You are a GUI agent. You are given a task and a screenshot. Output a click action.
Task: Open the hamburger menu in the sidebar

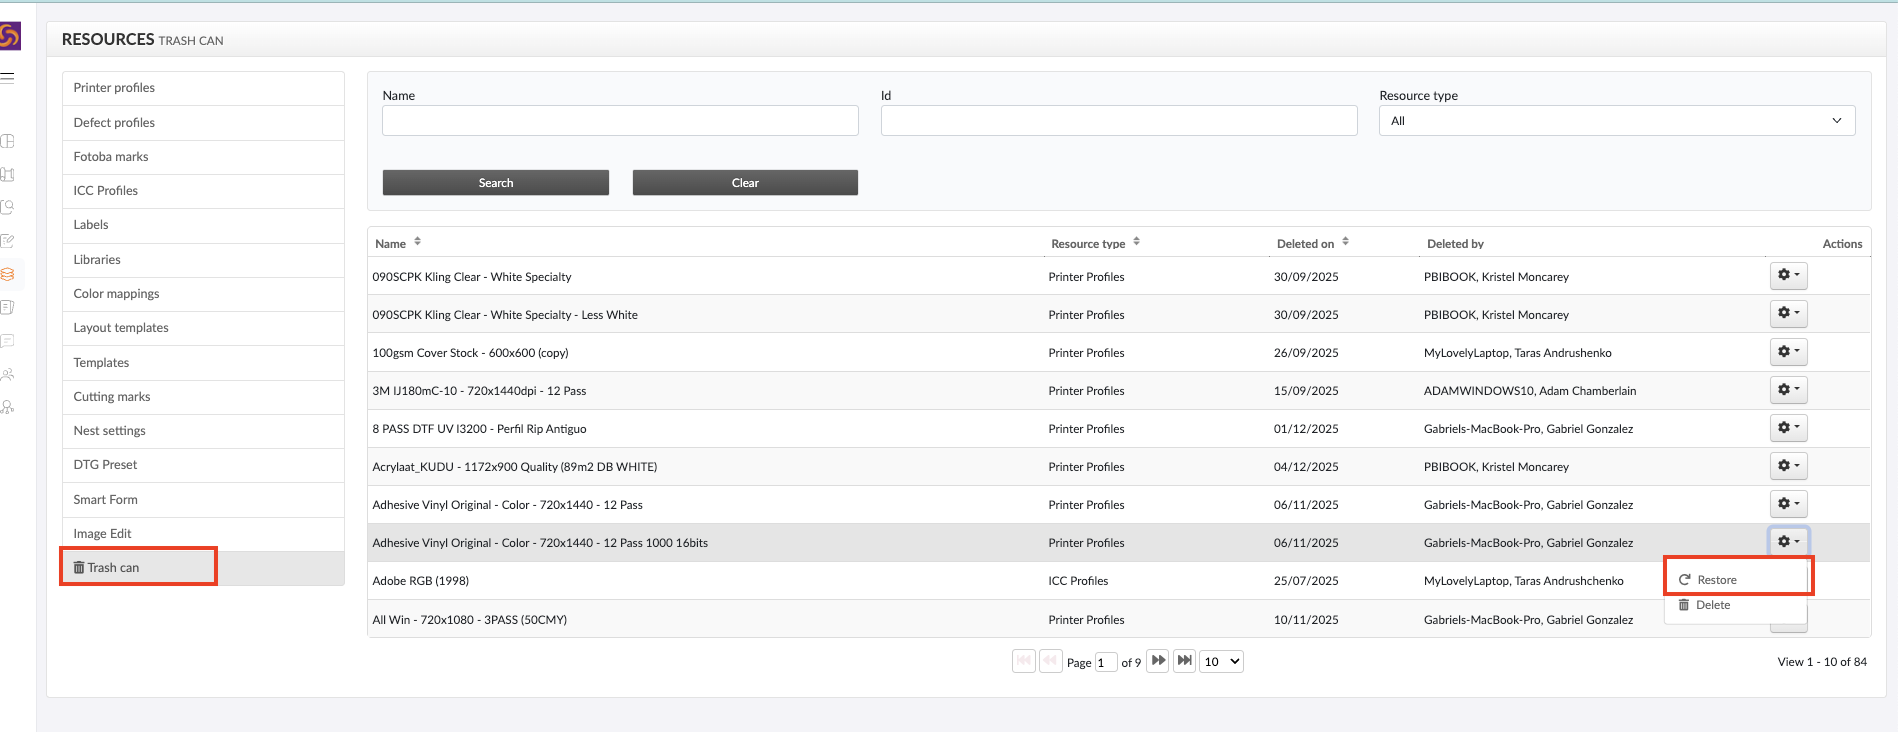(x=8, y=77)
